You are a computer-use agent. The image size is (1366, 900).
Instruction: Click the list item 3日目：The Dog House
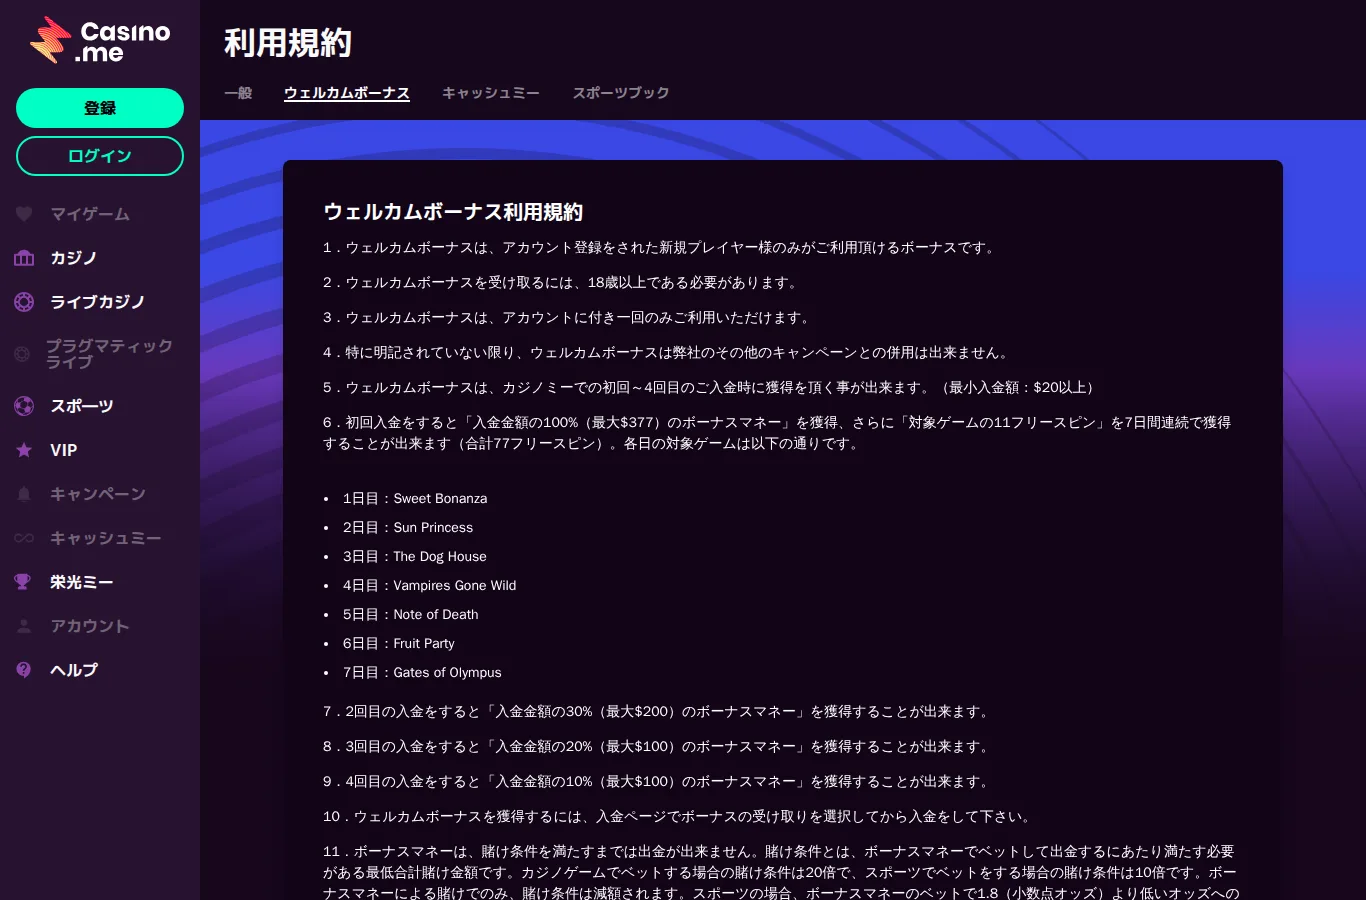tap(415, 556)
